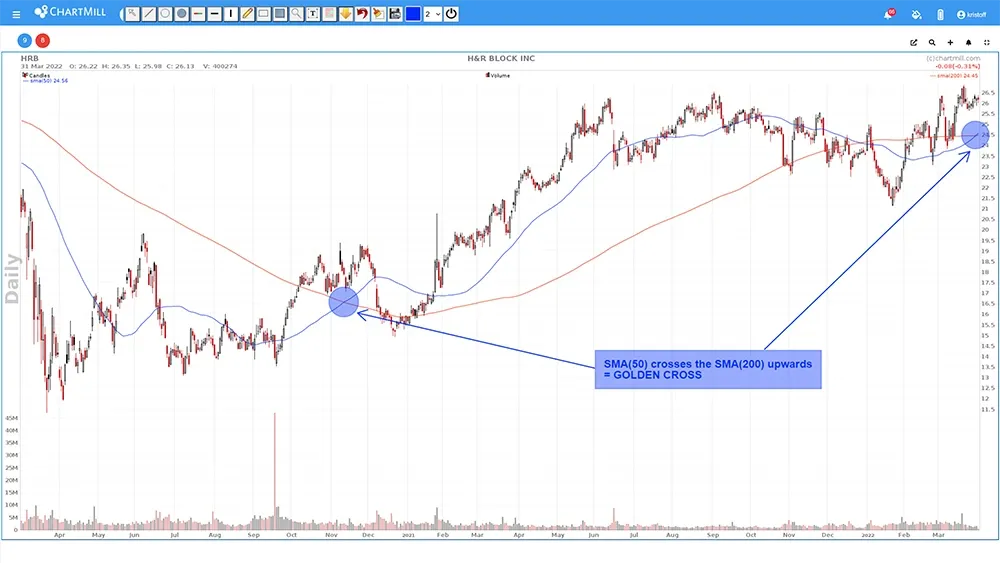Open the chart edit/share icon
This screenshot has height=563, width=1000.
pyautogui.click(x=914, y=43)
